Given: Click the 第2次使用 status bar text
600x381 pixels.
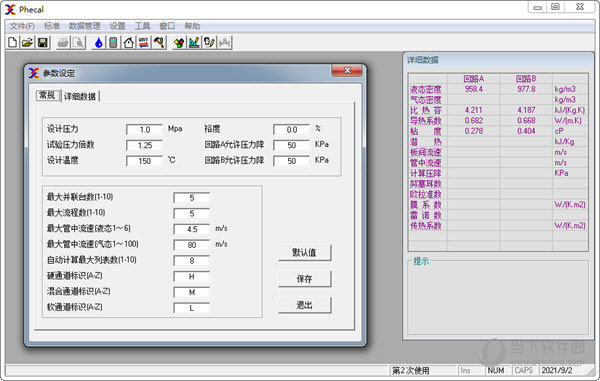Looking at the screenshot, I should (x=411, y=370).
